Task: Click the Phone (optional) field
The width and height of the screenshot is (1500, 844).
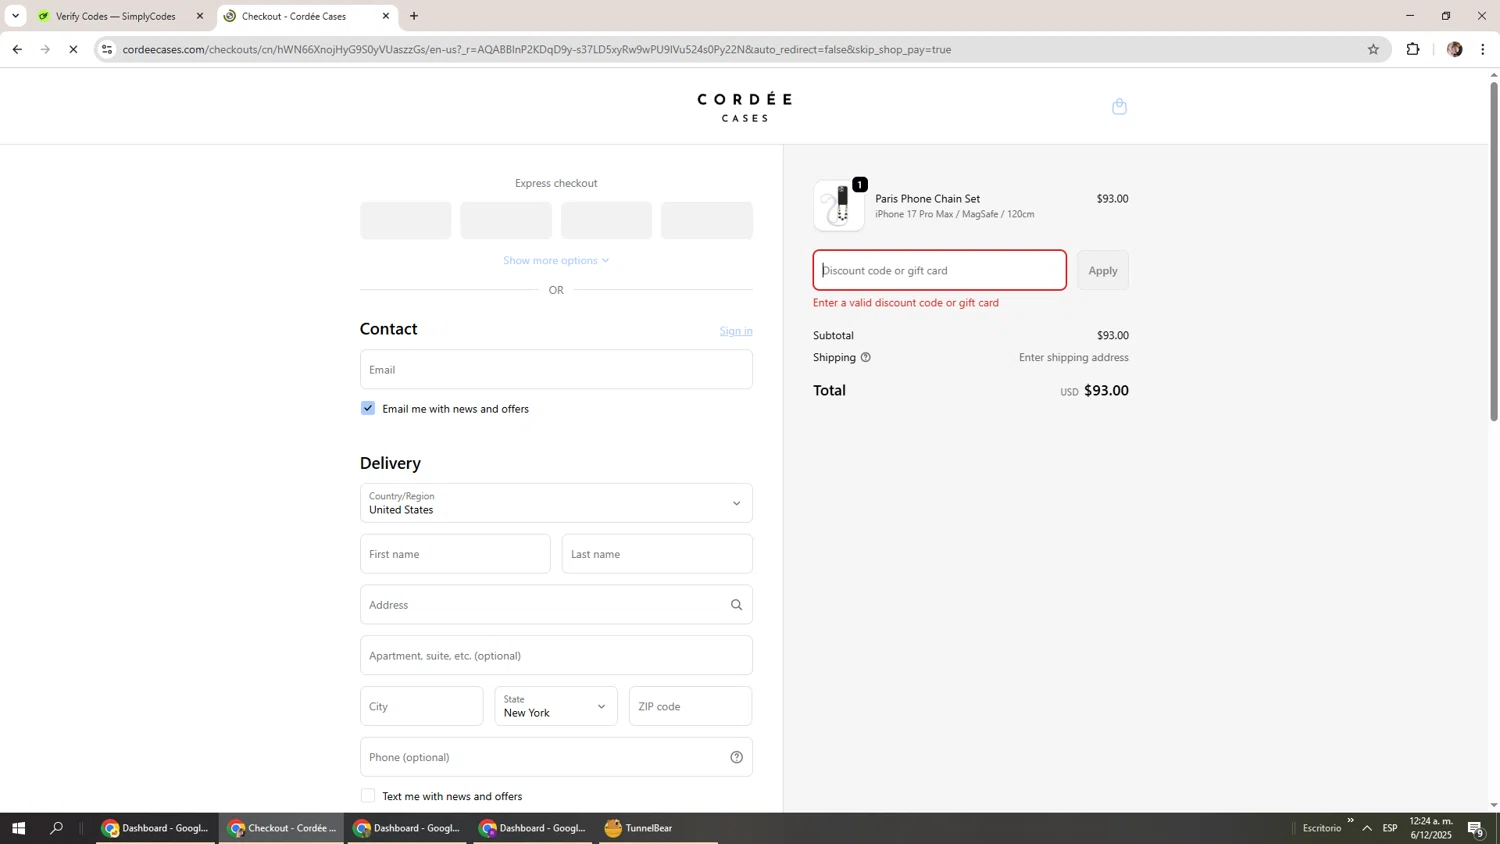Action: (x=556, y=757)
